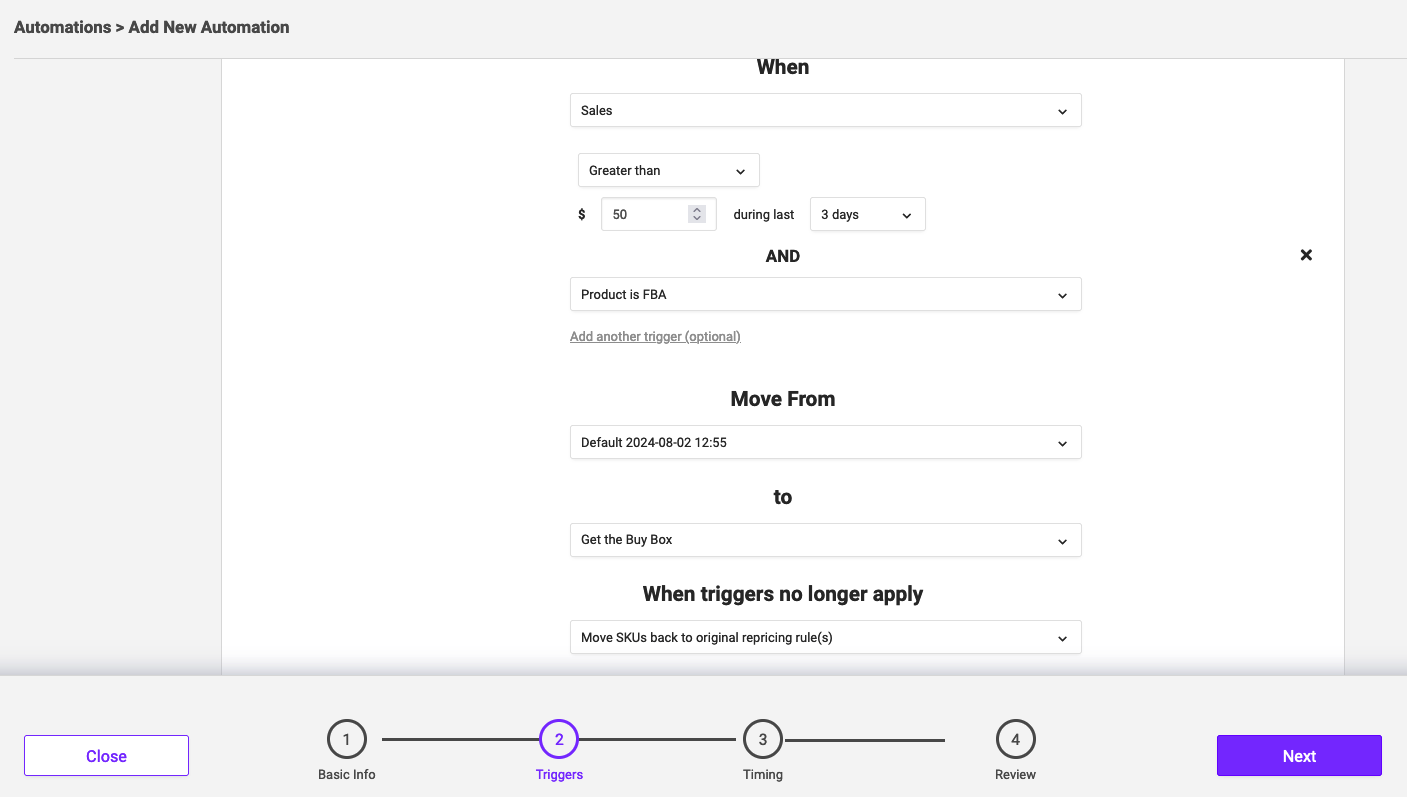1407x797 pixels.
Task: Open the Greater than comparison dropdown
Action: click(x=668, y=170)
